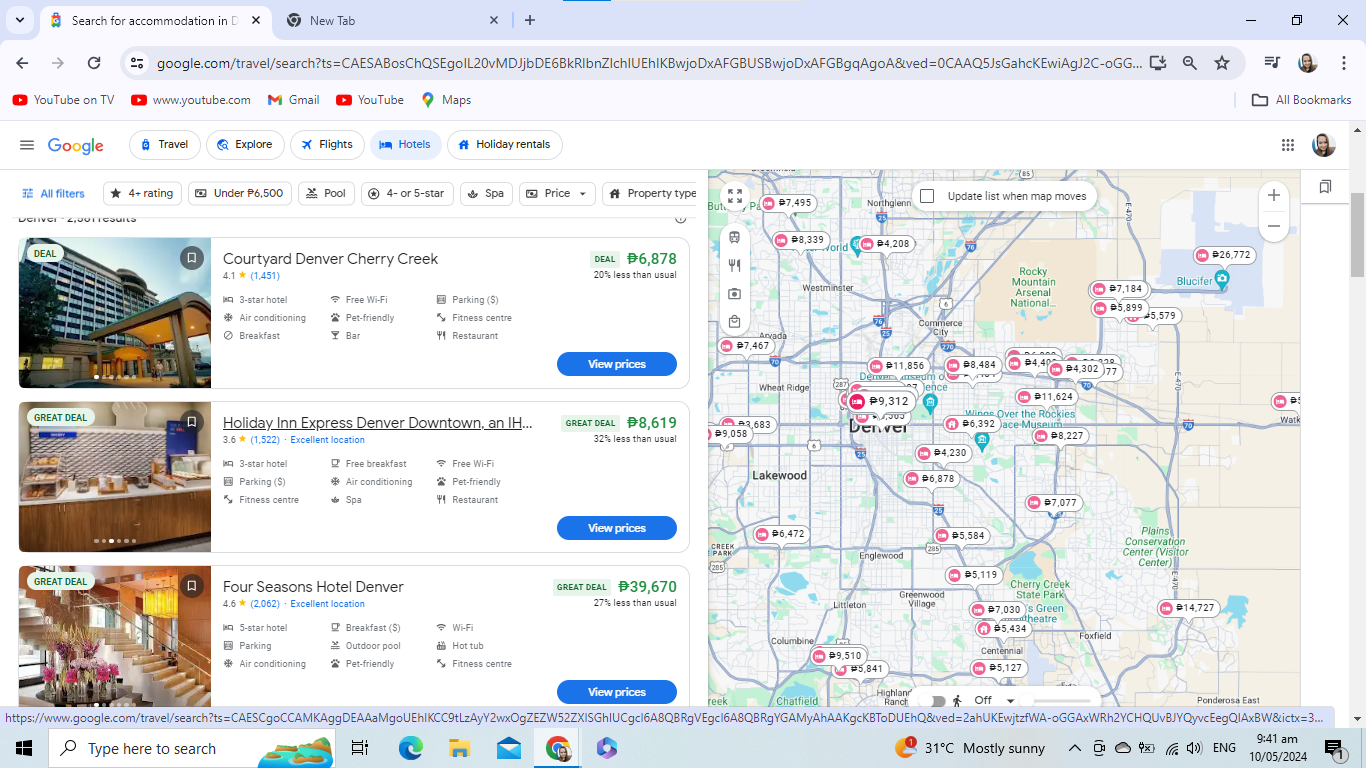Select the ₱26,772 hotel marker on the map

coord(1224,255)
